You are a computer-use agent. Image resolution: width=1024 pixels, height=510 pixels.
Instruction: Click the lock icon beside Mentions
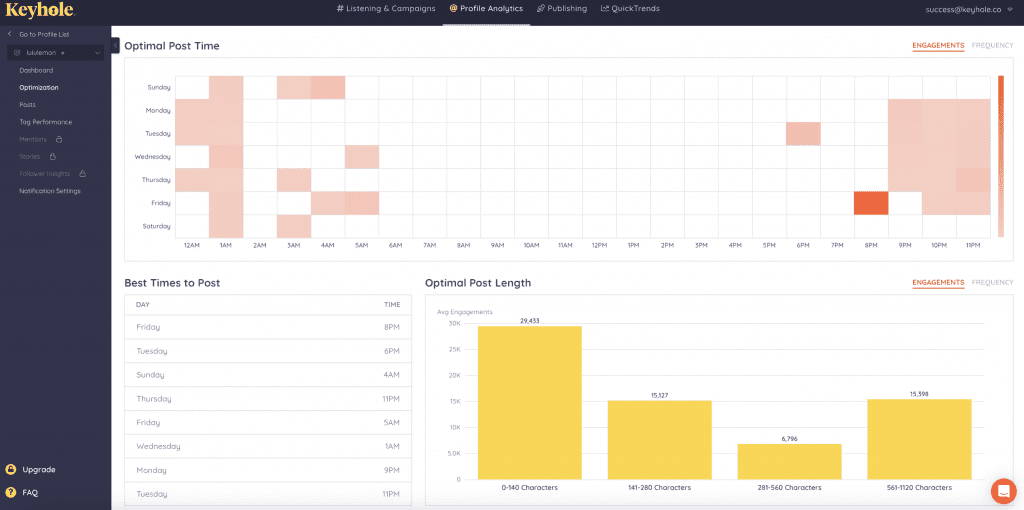[59, 139]
